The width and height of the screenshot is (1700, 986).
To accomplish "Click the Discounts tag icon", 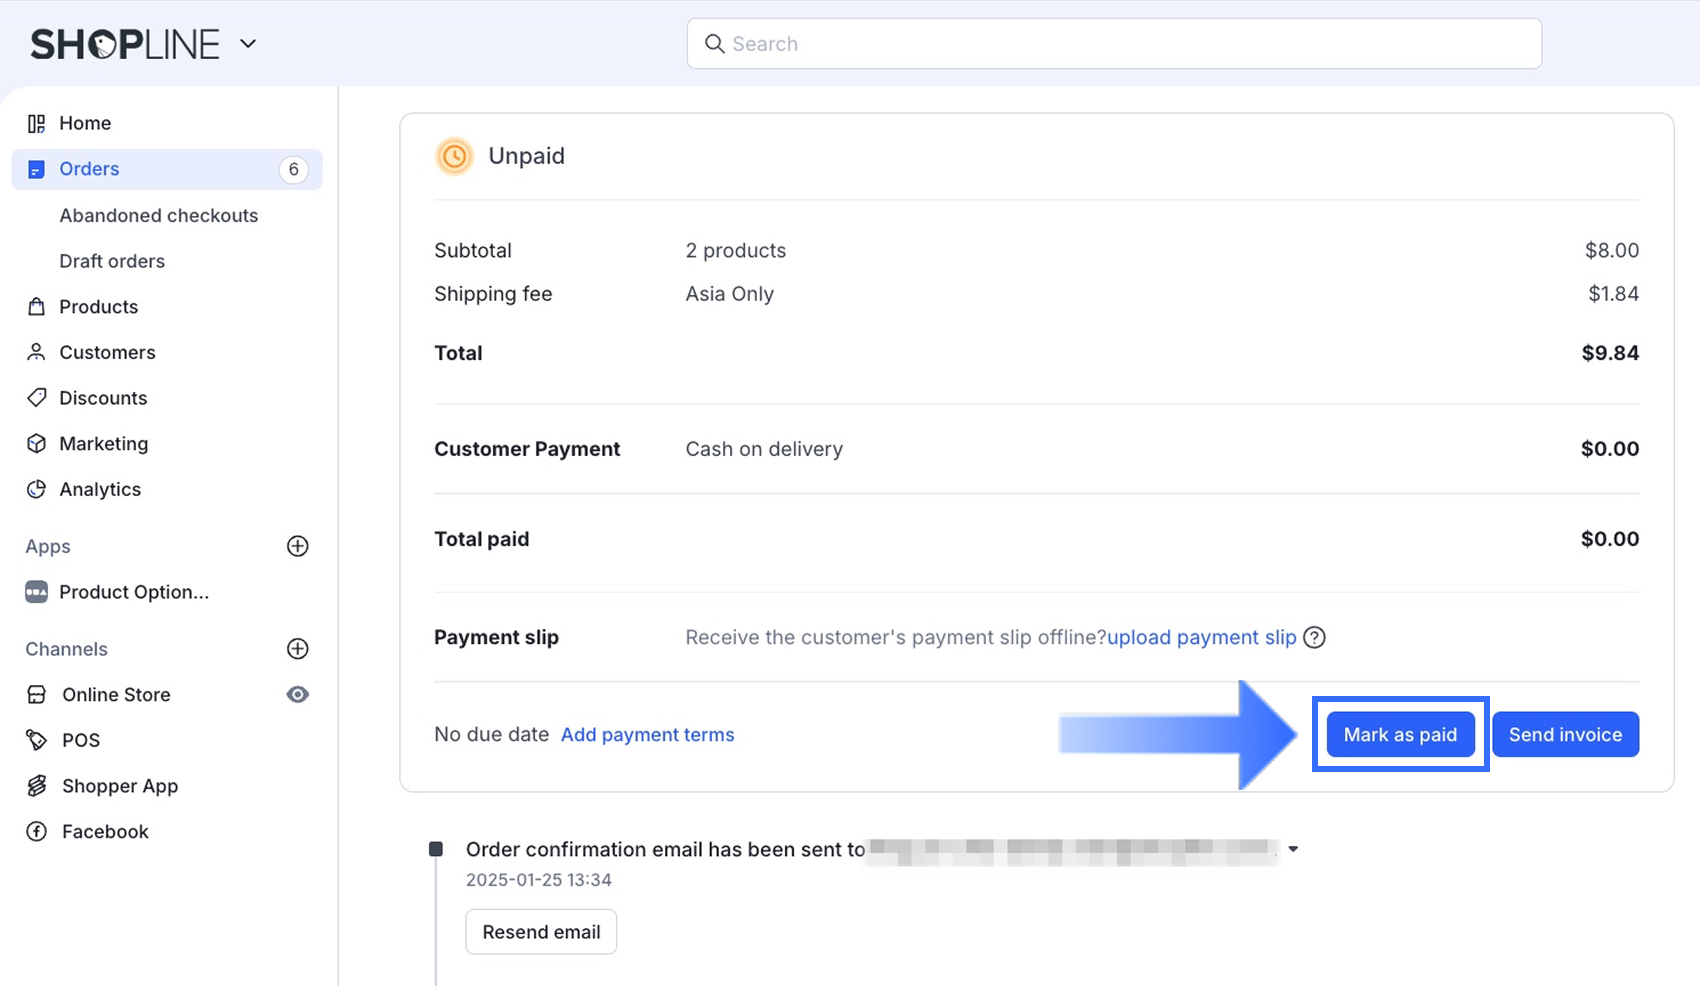I will (37, 398).
